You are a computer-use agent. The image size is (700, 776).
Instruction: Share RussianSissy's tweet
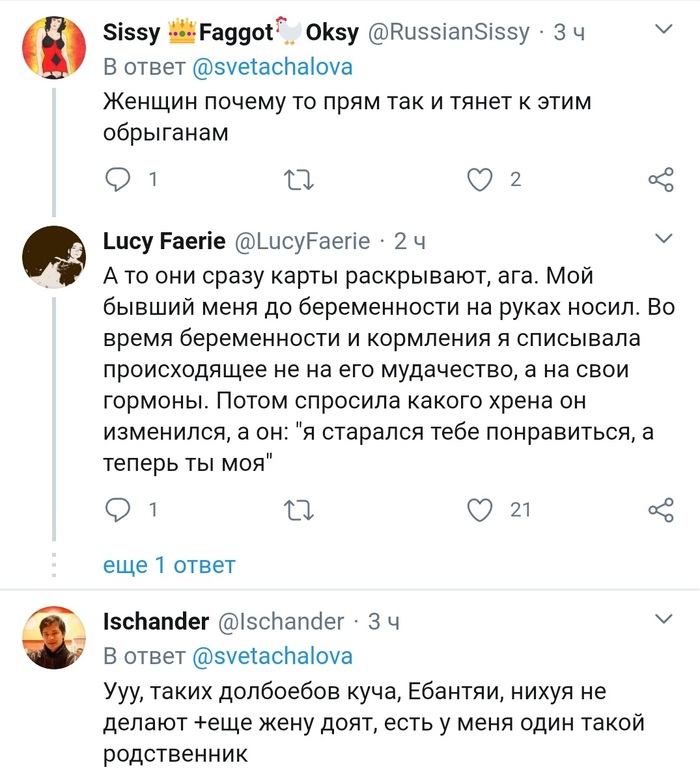[x=661, y=180]
